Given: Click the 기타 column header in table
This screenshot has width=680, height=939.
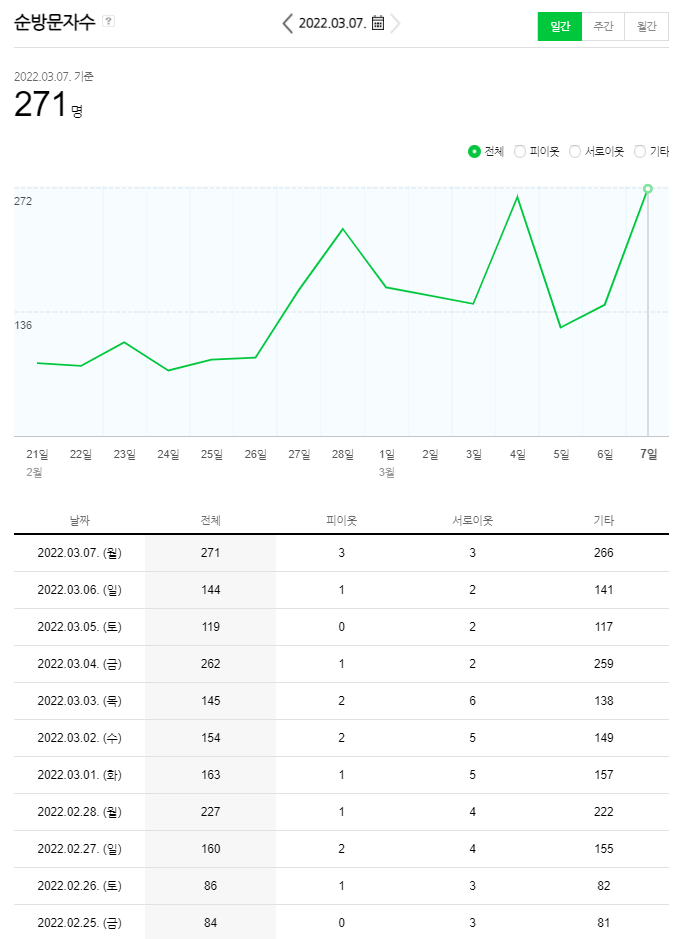Looking at the screenshot, I should pyautogui.click(x=603, y=520).
